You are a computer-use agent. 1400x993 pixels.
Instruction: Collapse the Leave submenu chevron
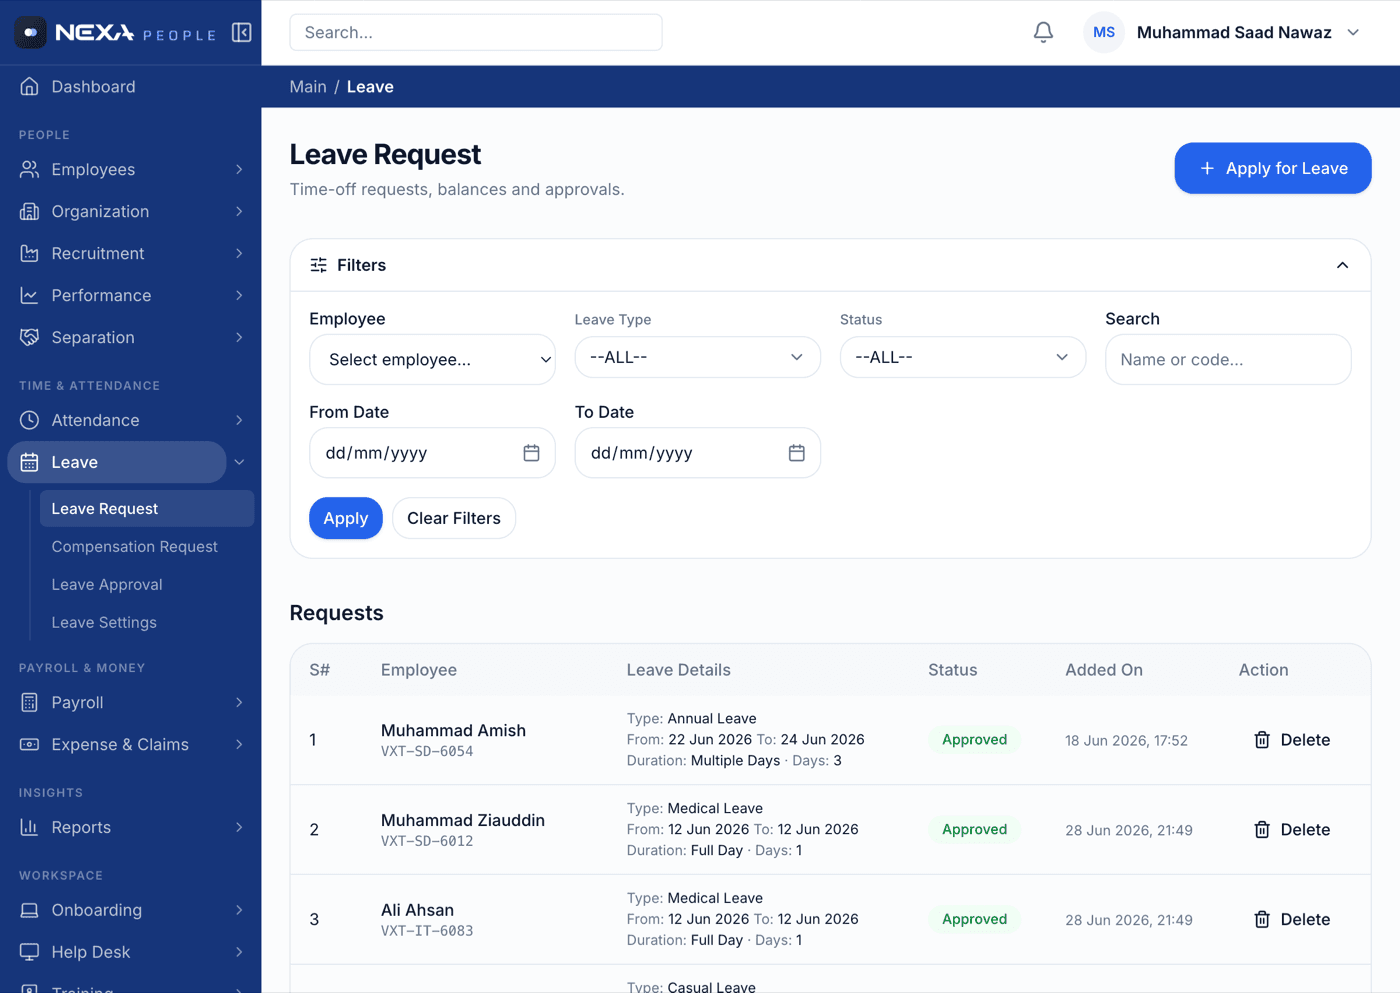(240, 463)
